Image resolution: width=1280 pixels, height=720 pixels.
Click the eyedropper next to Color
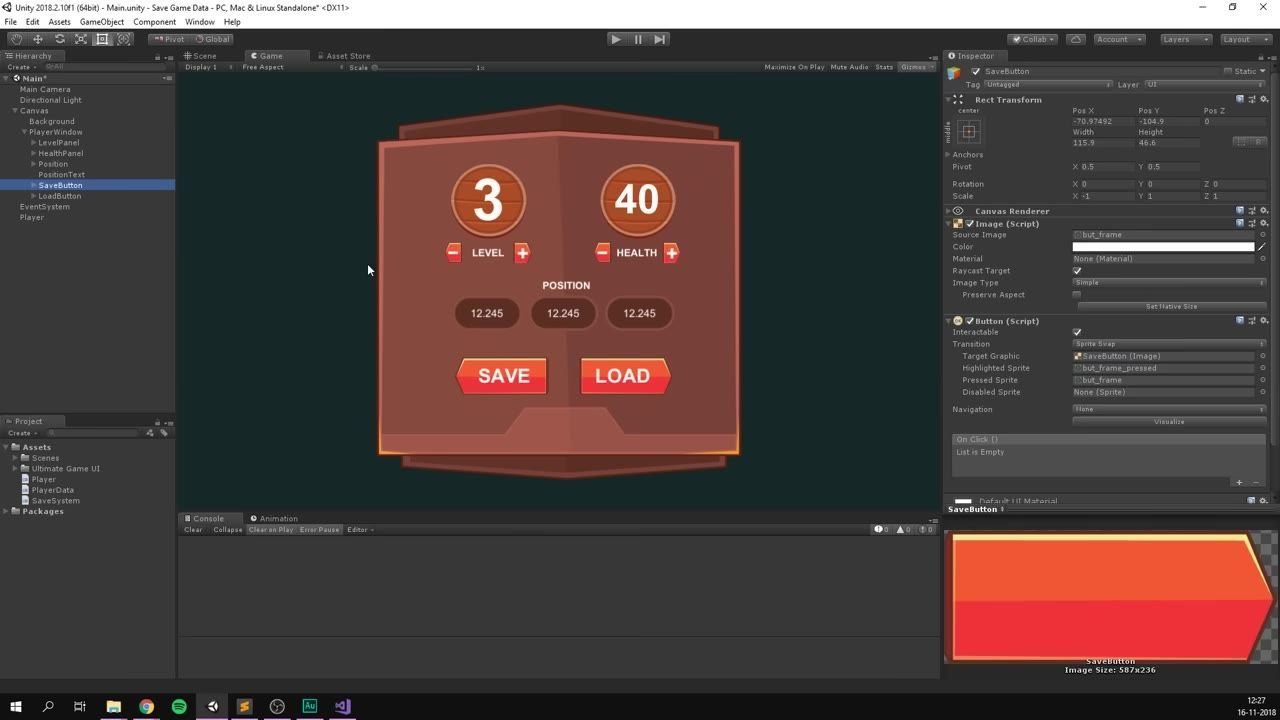[1262, 246]
